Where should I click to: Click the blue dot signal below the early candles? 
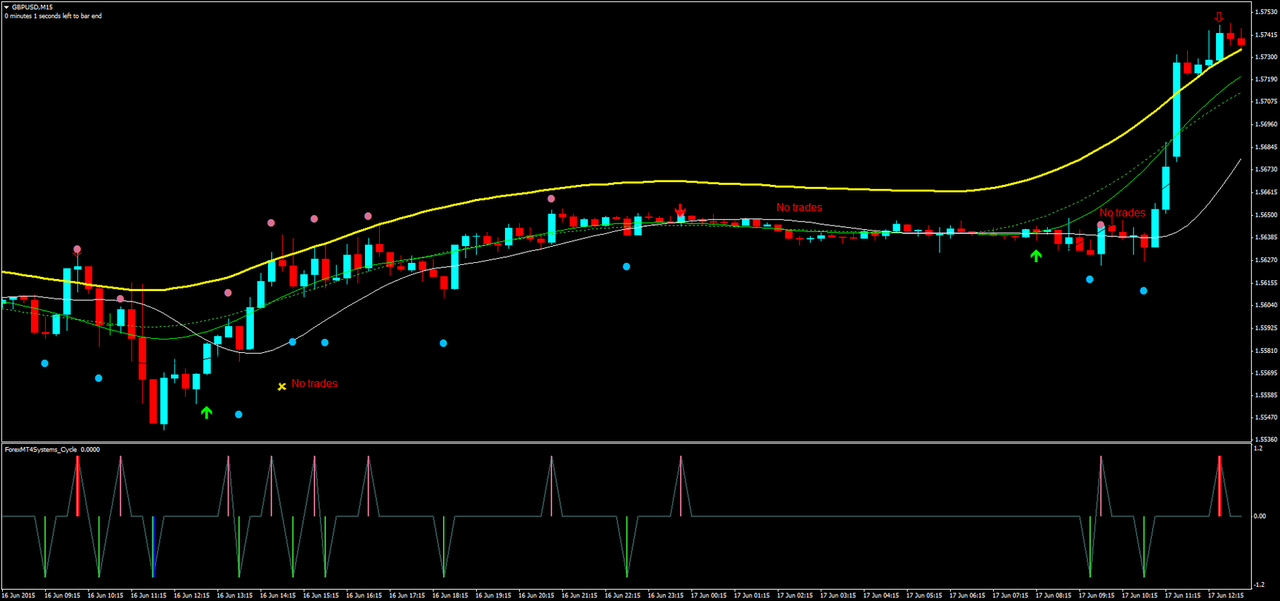click(44, 363)
